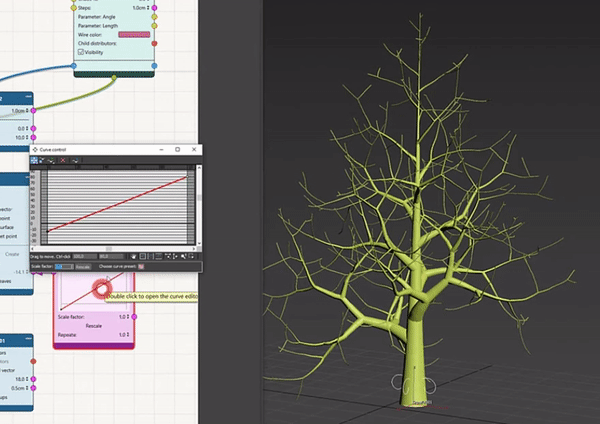
Task: Click the pan hand icon in Curve control
Action: click(133, 256)
